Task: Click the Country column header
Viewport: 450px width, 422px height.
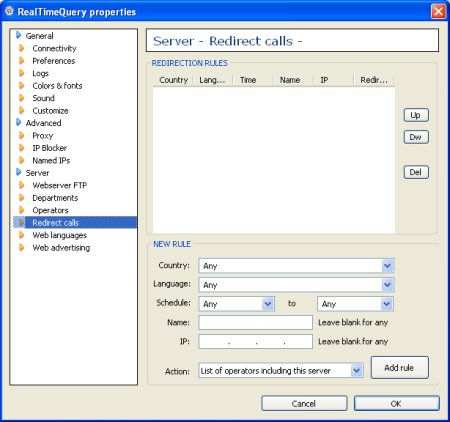Action: (x=173, y=80)
